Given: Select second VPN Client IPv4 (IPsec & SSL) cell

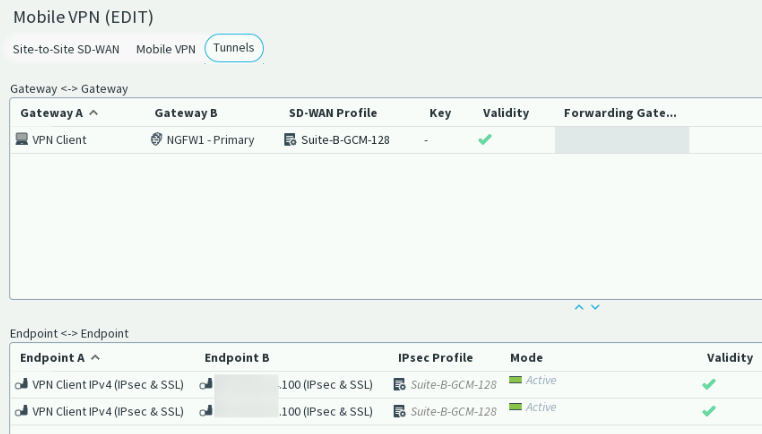Looking at the screenshot, I should coord(108,411).
